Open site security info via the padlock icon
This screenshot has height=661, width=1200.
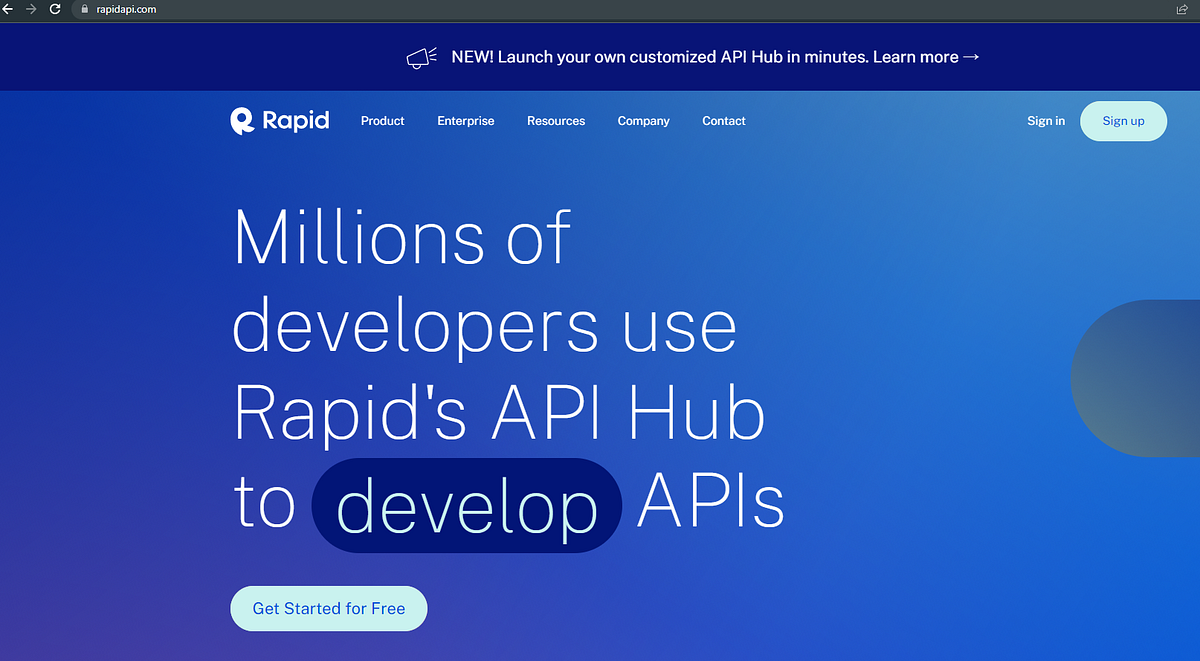[84, 9]
